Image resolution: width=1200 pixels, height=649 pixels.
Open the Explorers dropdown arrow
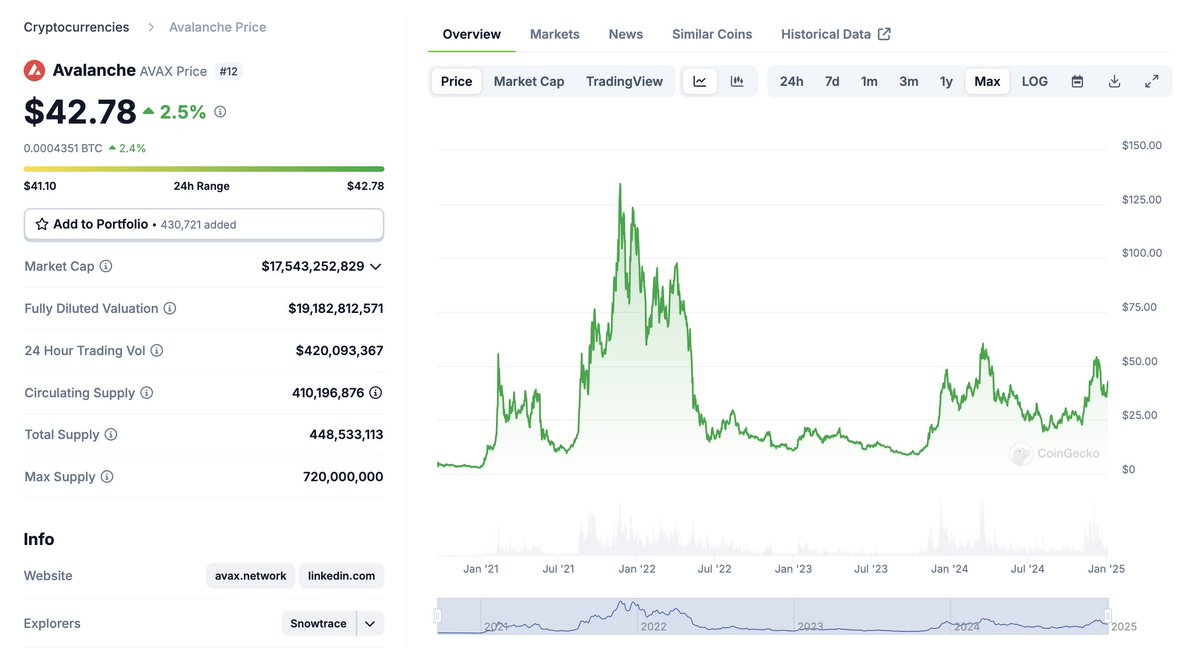click(370, 624)
